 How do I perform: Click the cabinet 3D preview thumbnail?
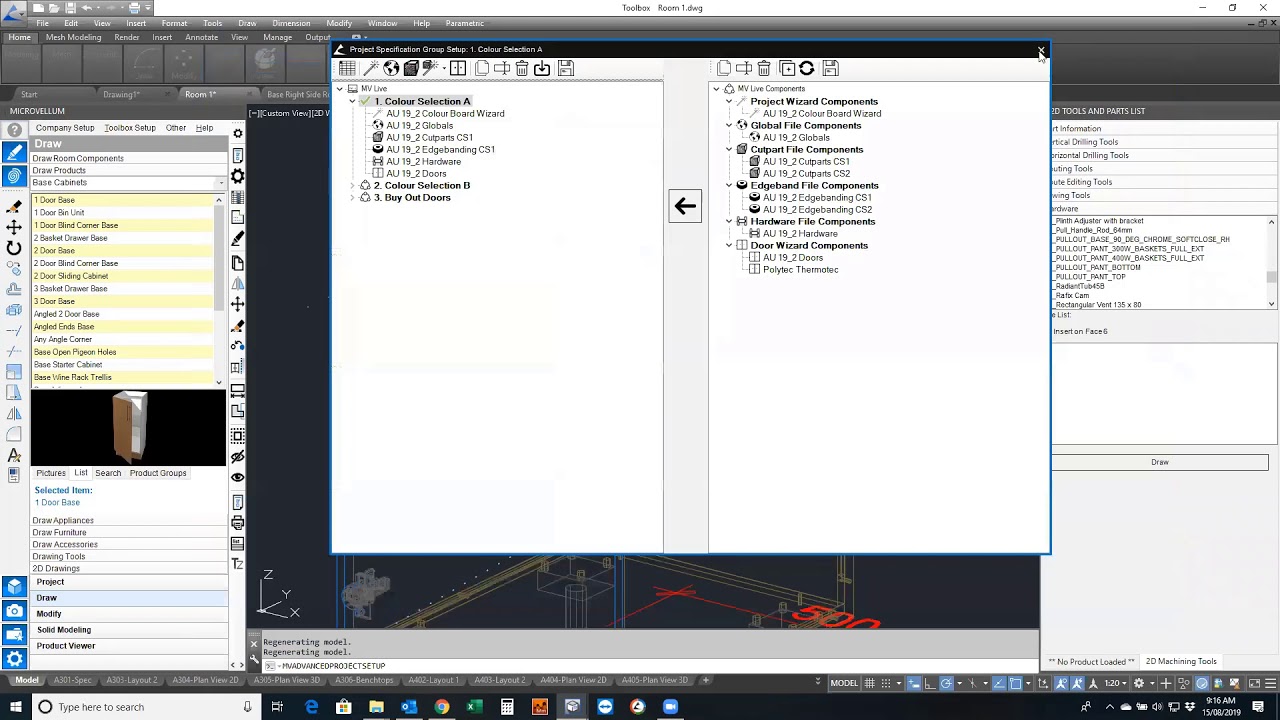pyautogui.click(x=129, y=427)
